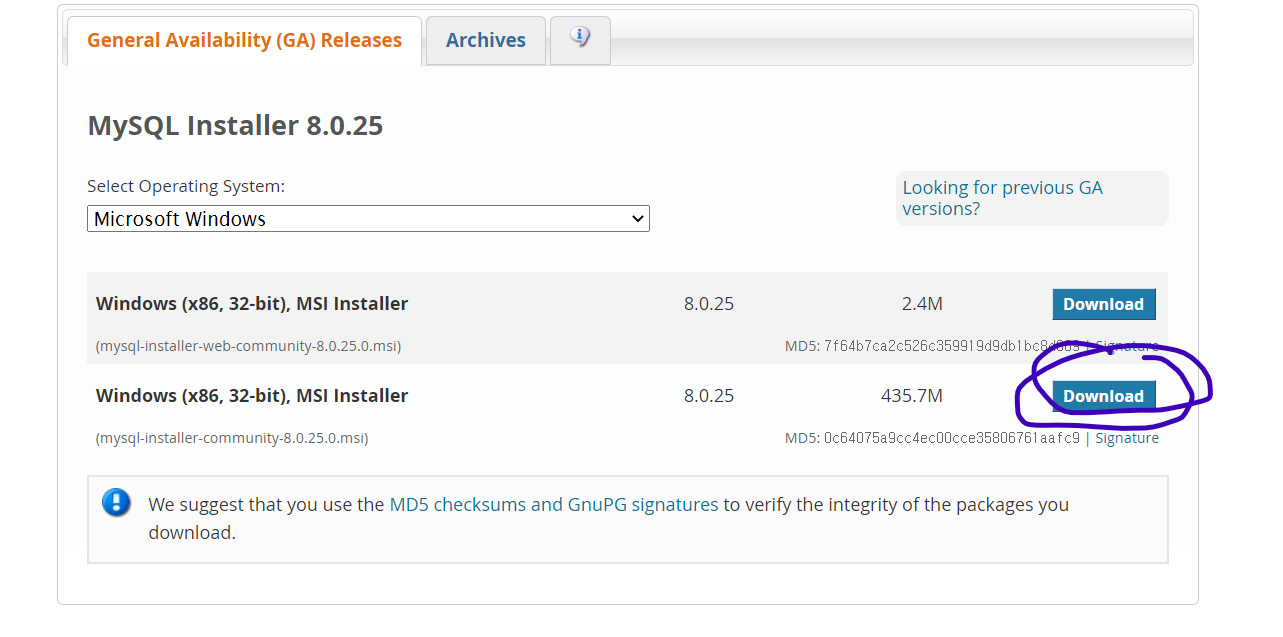Download the 2.4M web community installer
1283x637 pixels.
coord(1103,304)
